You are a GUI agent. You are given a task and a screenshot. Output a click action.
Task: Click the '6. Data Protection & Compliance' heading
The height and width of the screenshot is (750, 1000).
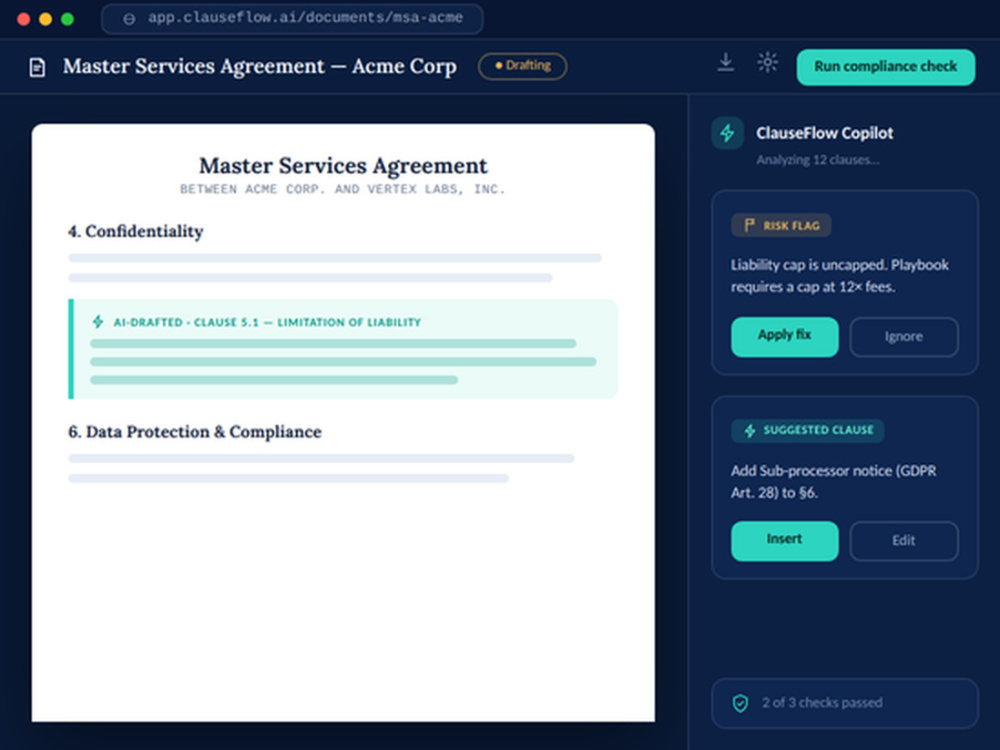point(195,432)
